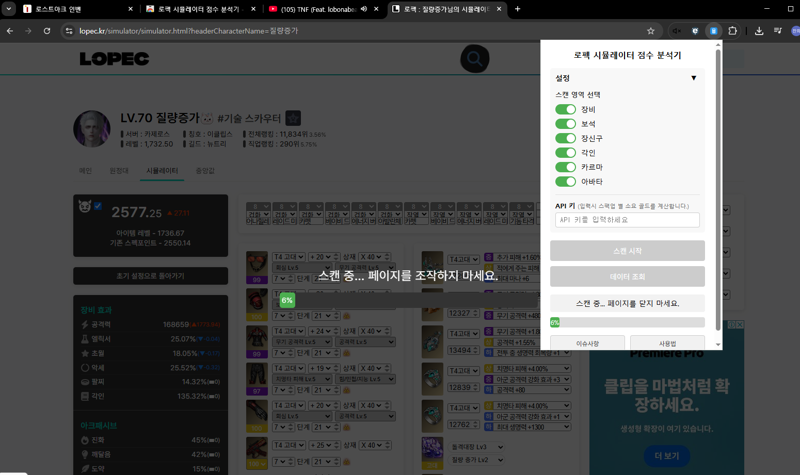Click the shield extension icon in toolbar
800x475 pixels.
click(695, 31)
